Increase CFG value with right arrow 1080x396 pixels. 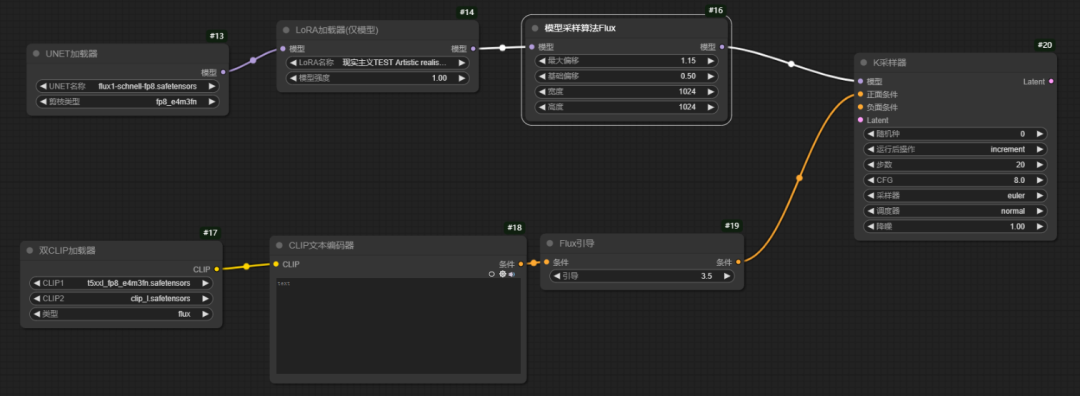coord(1039,180)
